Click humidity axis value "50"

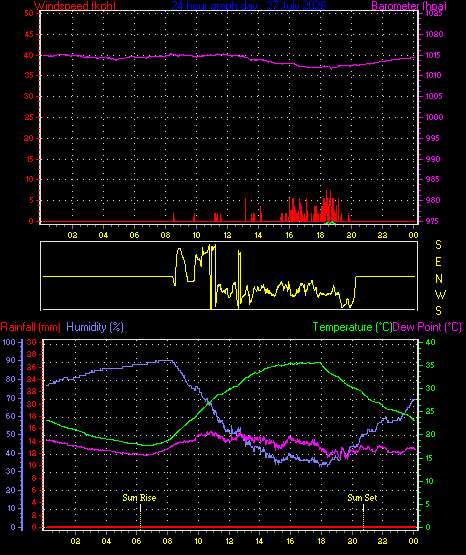tap(11, 434)
